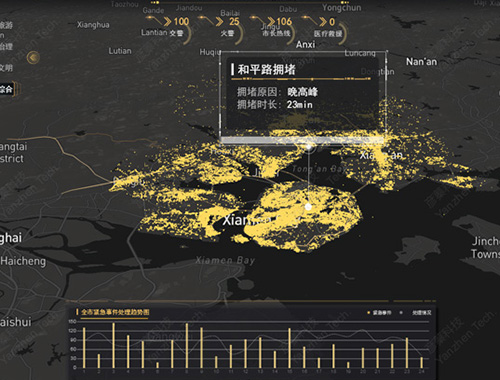This screenshot has height=380, width=500.
Task: Click the double-chevron icon beside 25
Action: click(x=220, y=22)
